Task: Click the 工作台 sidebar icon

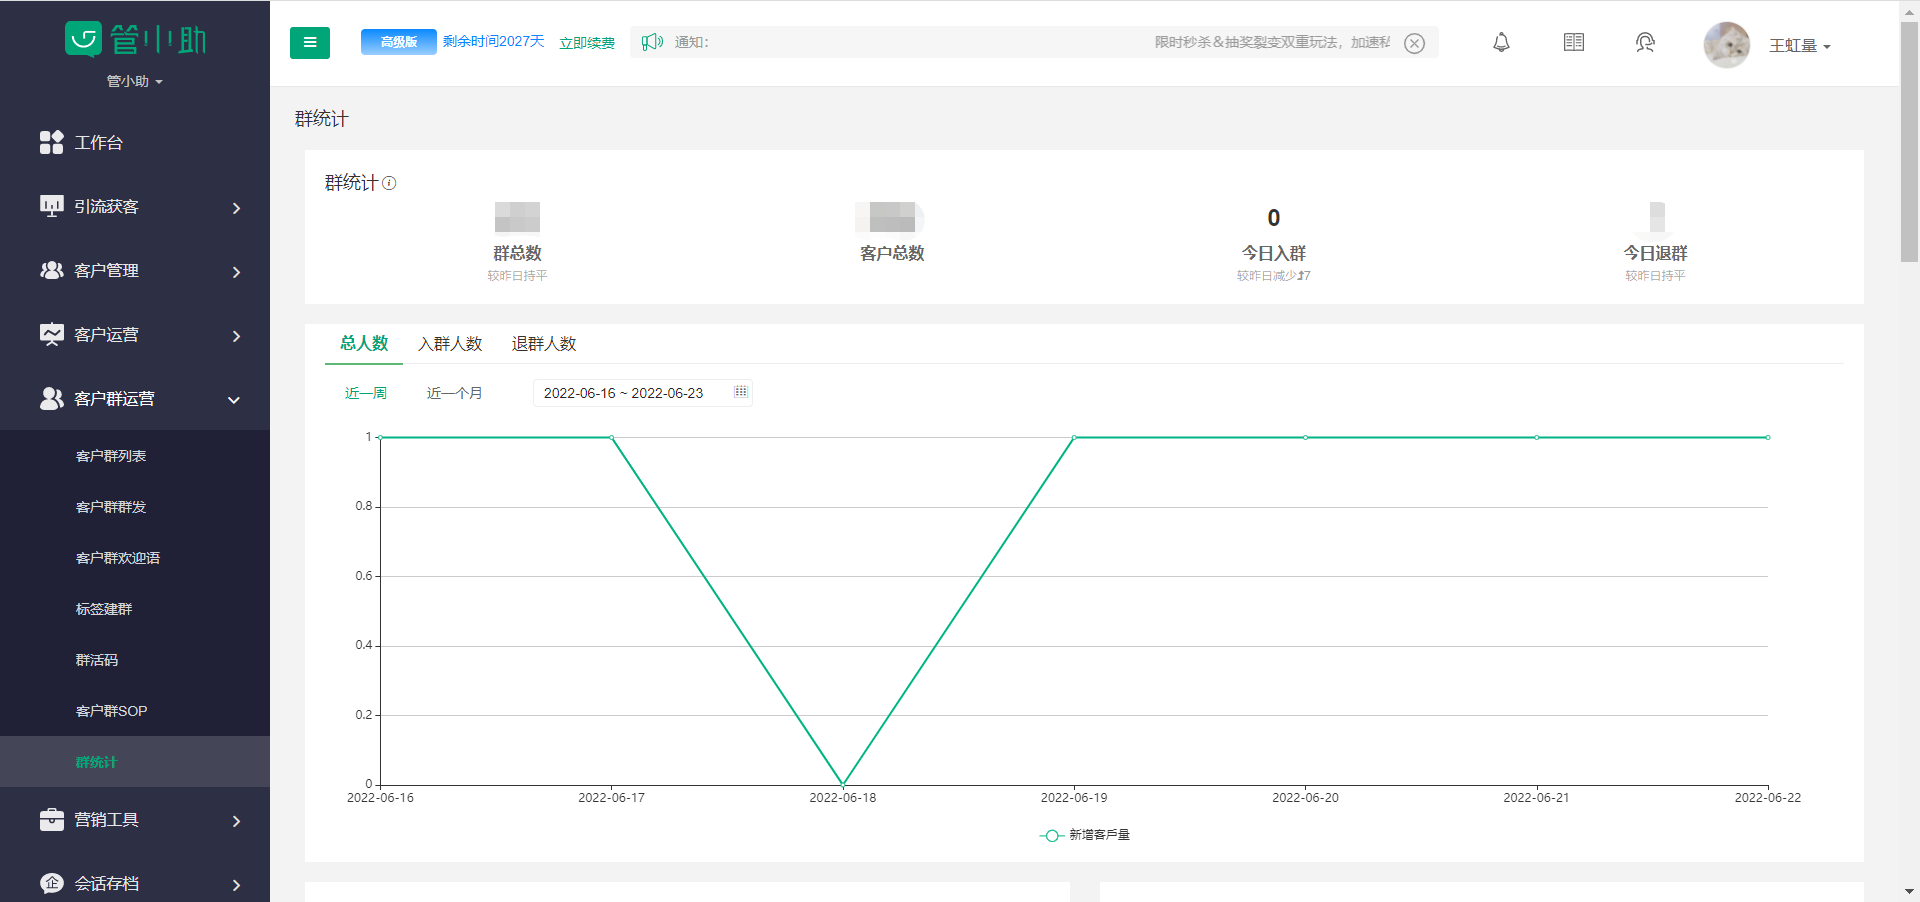Action: (51, 142)
